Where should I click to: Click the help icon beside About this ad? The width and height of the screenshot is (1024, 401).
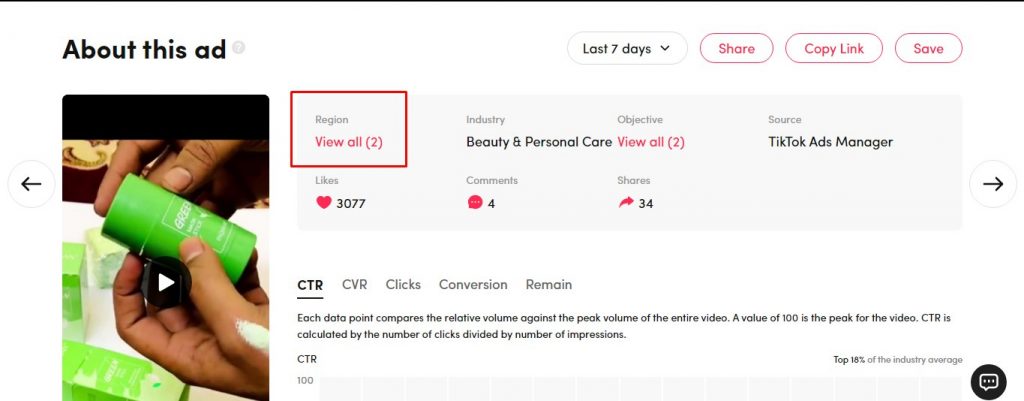[238, 48]
